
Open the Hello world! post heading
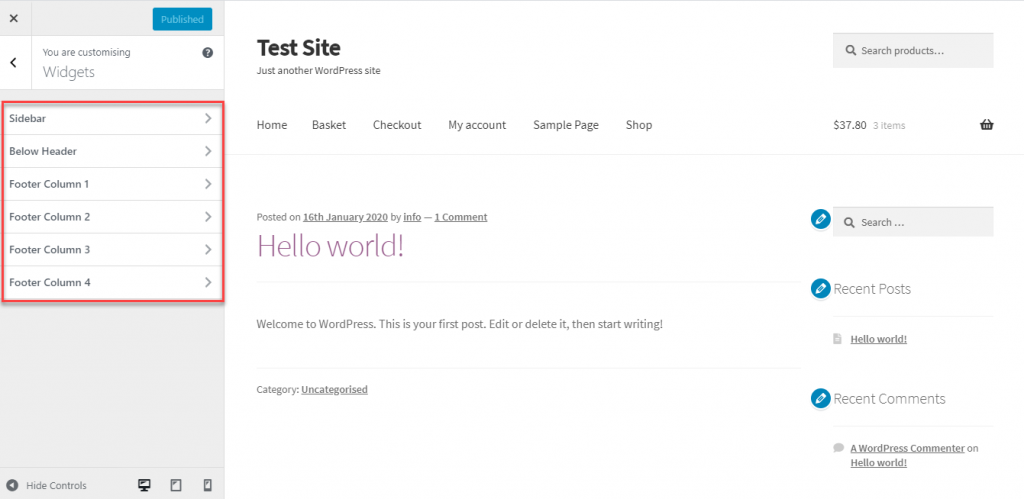coord(330,246)
